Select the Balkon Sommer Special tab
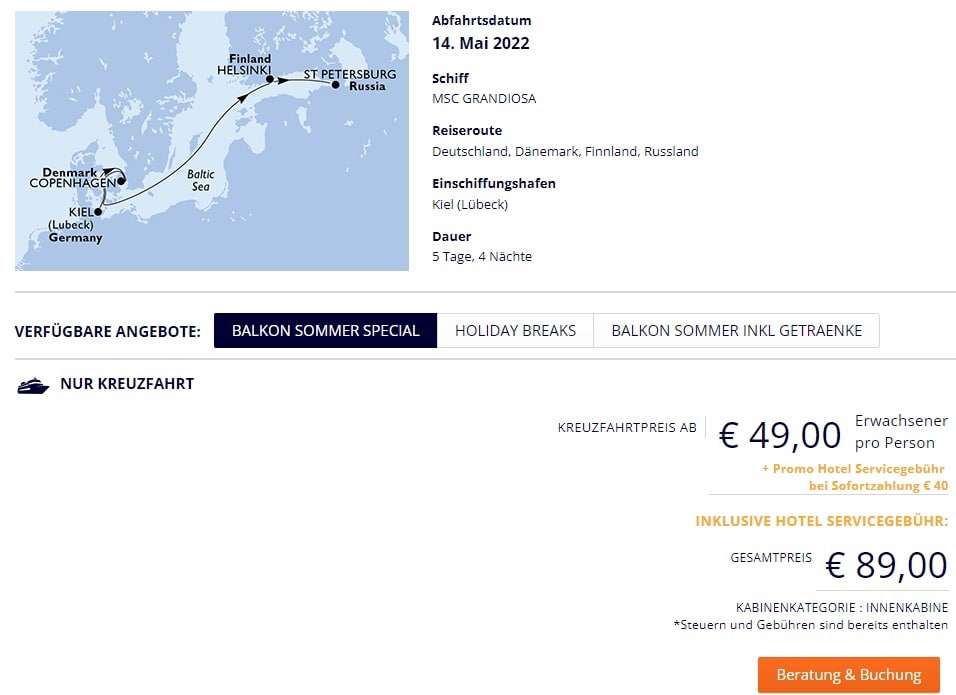The image size is (956, 695). (x=325, y=330)
